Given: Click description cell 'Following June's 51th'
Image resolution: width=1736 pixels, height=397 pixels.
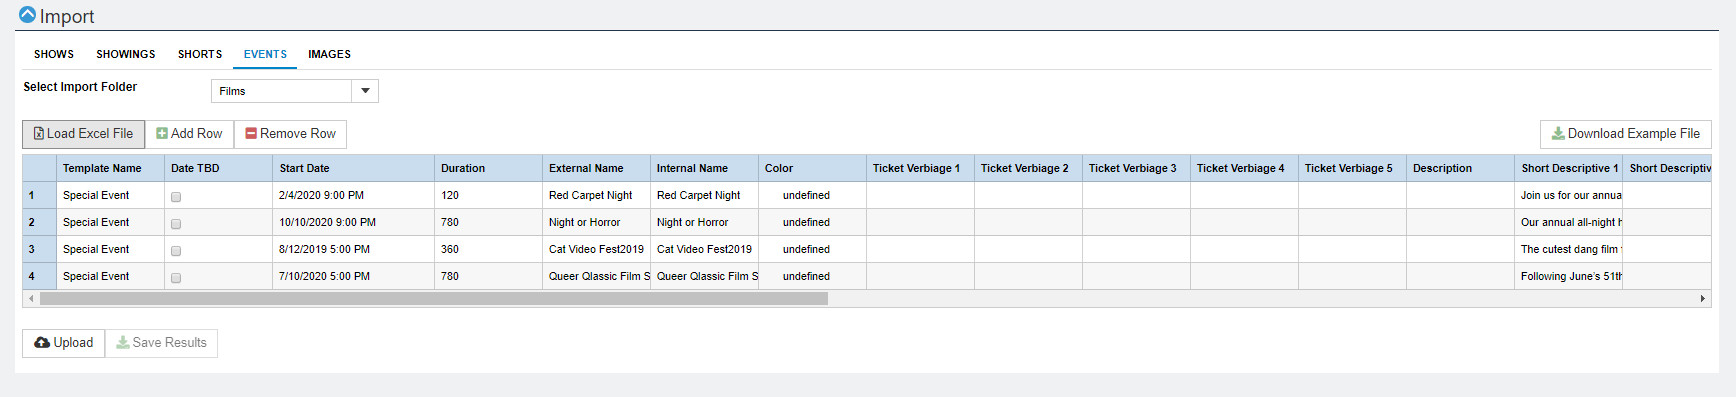Looking at the screenshot, I should 1568,276.
